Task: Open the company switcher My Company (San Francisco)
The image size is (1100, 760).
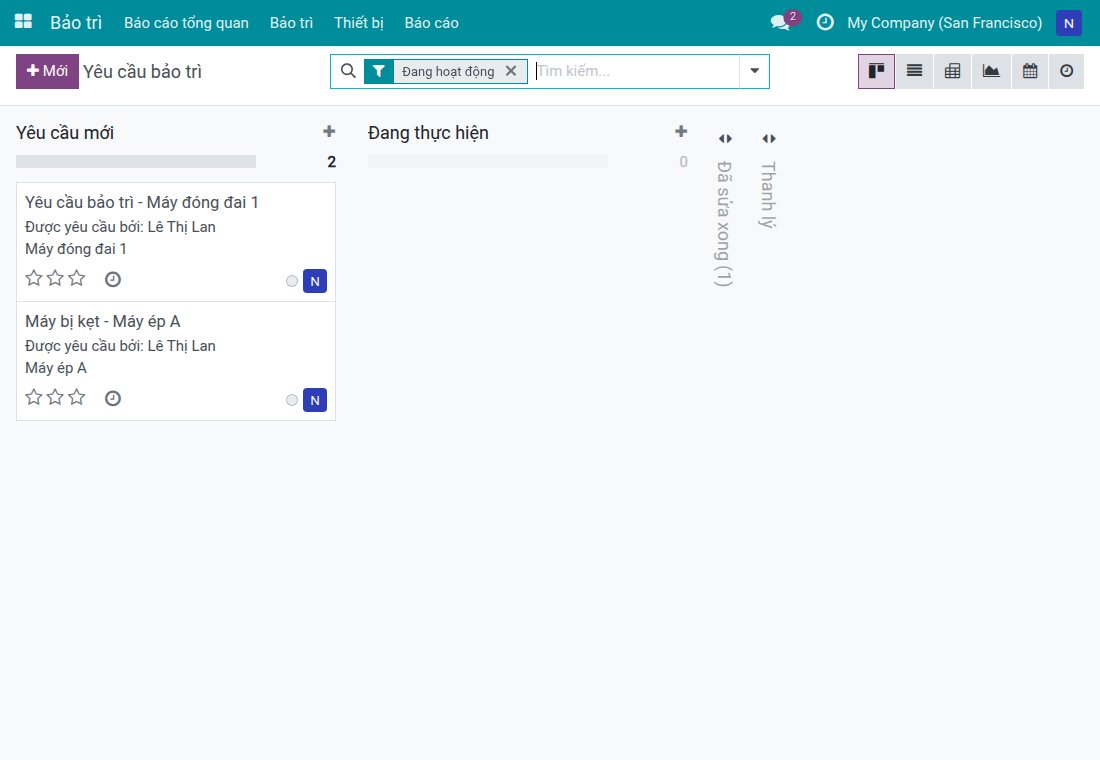Action: 944,22
